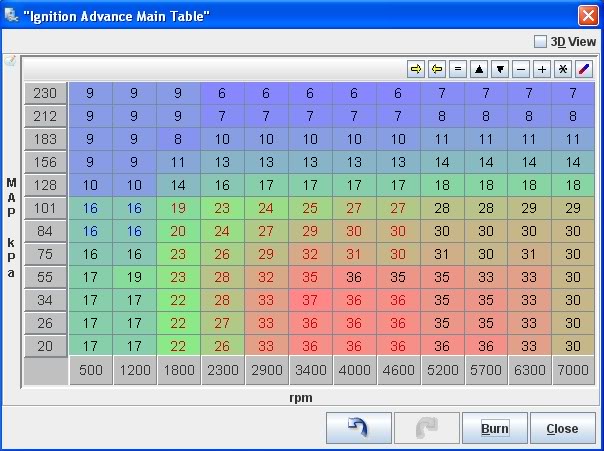This screenshot has width=604, height=451.
Task: Select the cell at 20 kPa, 500 rpm
Action: (x=90, y=346)
